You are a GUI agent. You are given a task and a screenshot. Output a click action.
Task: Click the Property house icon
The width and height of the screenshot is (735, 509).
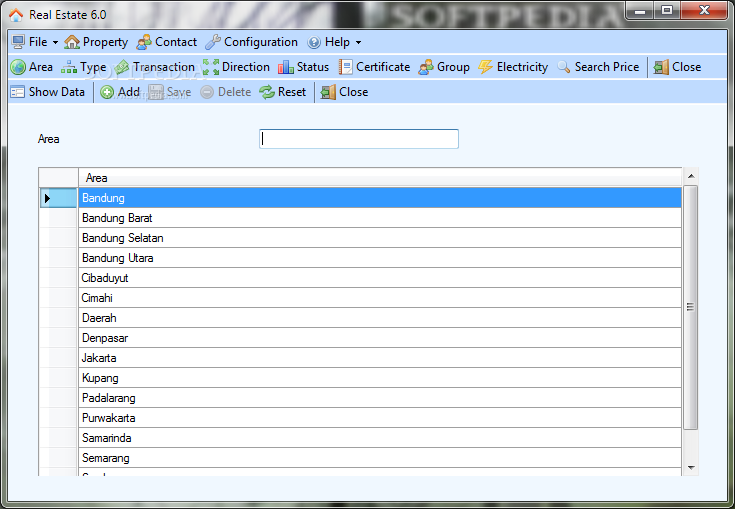pyautogui.click(x=72, y=42)
